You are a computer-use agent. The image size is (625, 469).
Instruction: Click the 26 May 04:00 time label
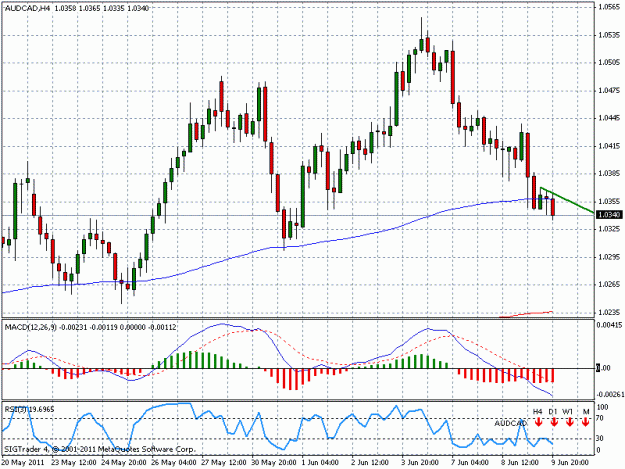pos(174,463)
